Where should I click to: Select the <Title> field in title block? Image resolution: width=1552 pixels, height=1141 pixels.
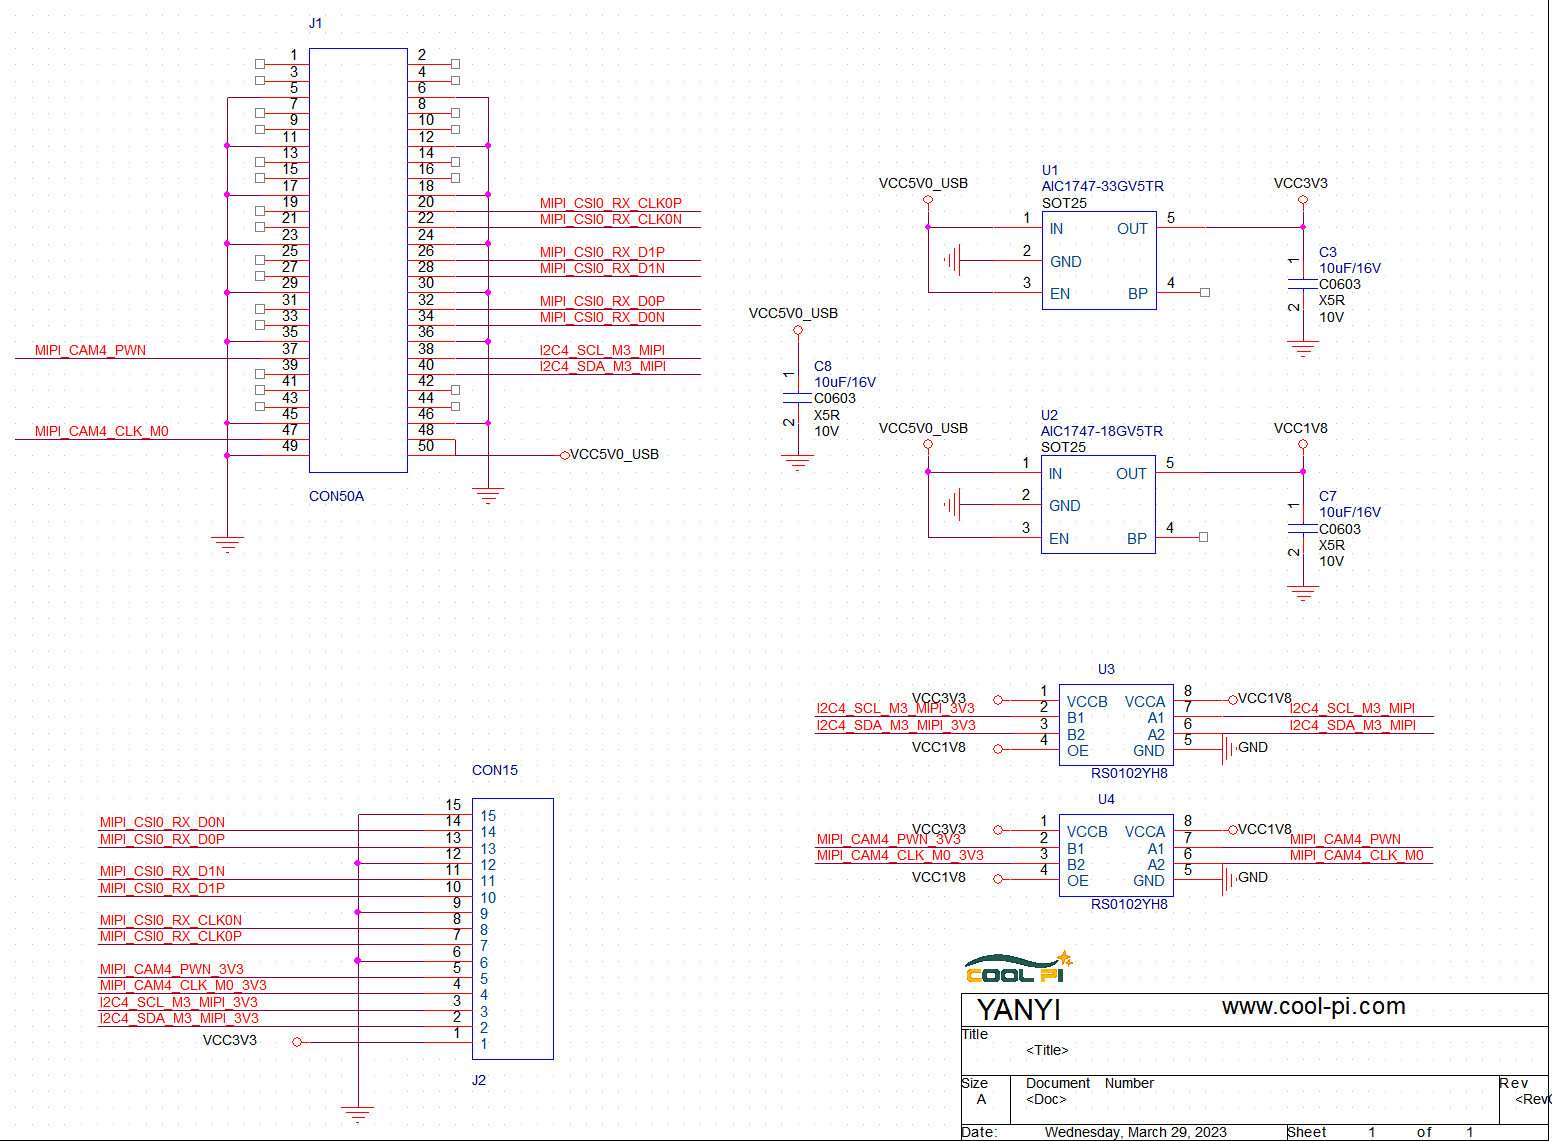click(1047, 1050)
